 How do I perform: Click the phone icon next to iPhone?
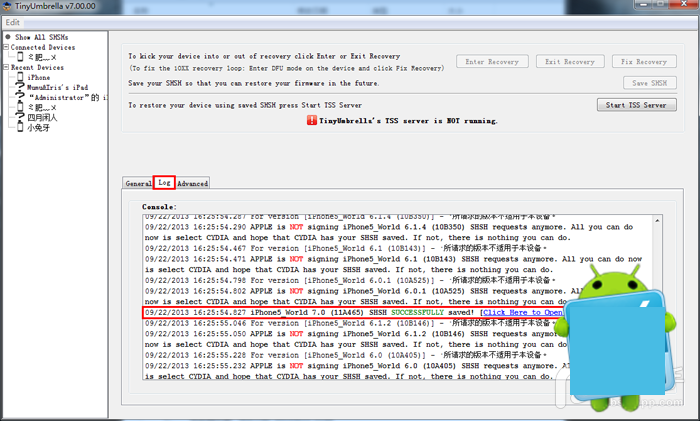[20, 77]
